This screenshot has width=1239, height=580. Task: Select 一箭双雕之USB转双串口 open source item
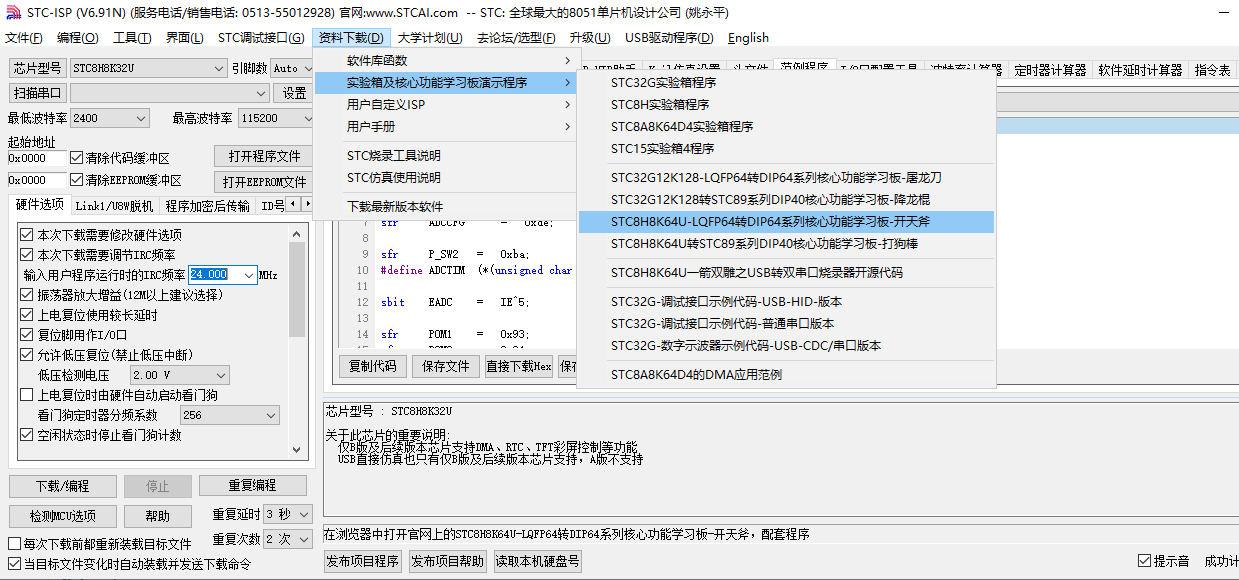[786, 272]
